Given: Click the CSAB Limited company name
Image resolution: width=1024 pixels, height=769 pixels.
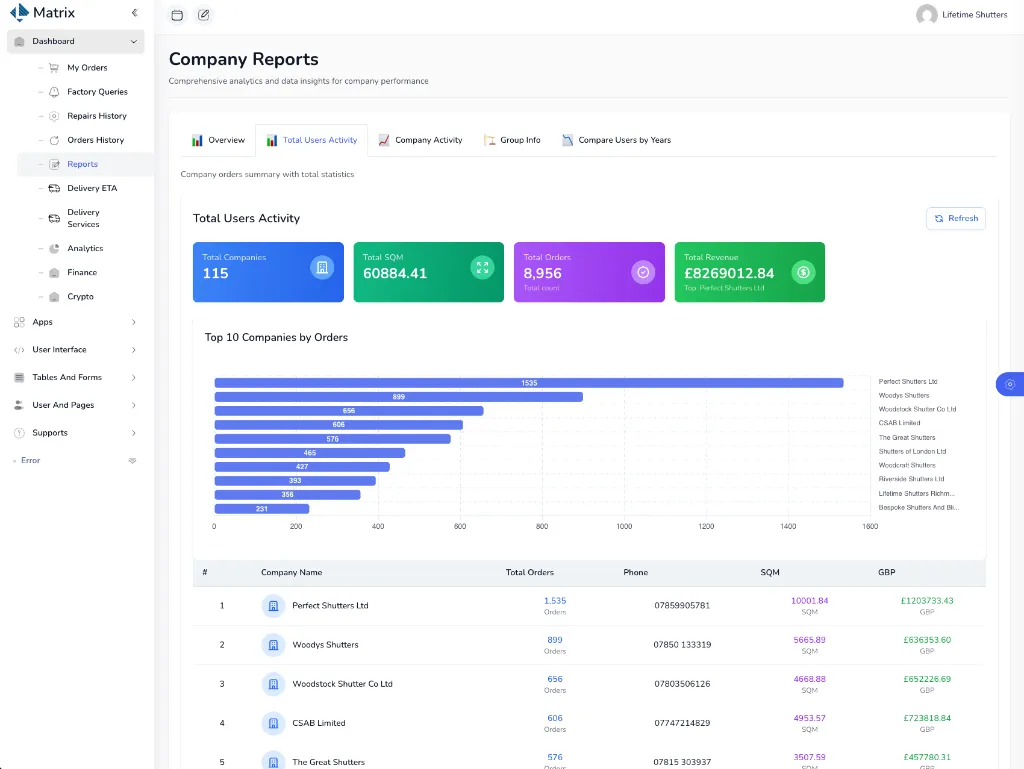Looking at the screenshot, I should pos(319,723).
